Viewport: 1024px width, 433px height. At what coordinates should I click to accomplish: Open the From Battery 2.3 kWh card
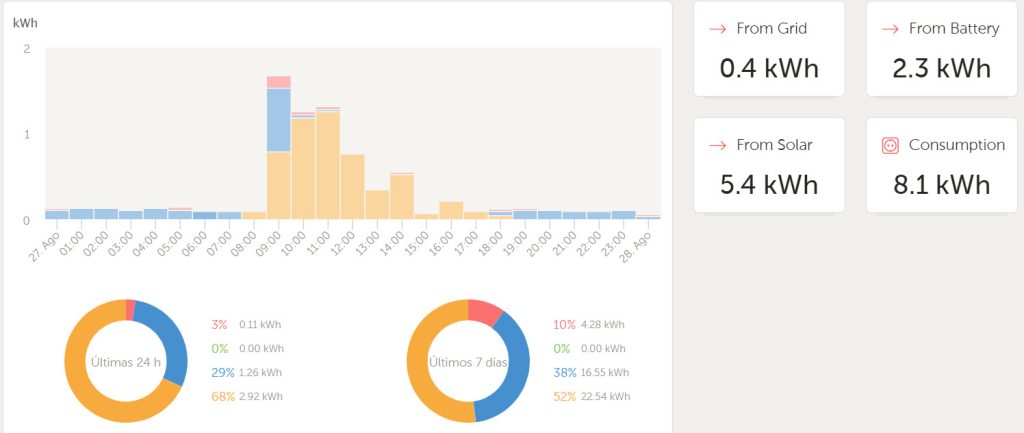941,49
